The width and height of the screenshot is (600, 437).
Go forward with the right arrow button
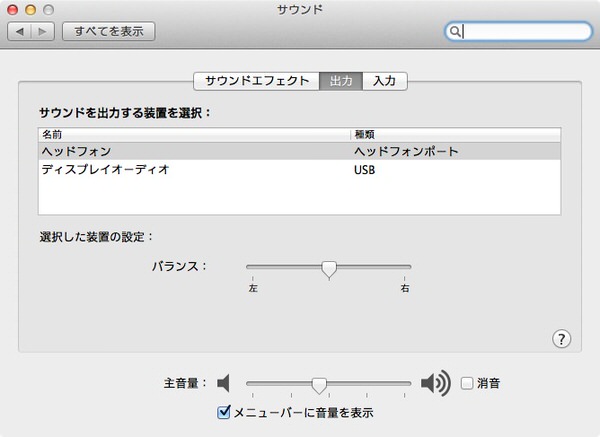(x=42, y=31)
